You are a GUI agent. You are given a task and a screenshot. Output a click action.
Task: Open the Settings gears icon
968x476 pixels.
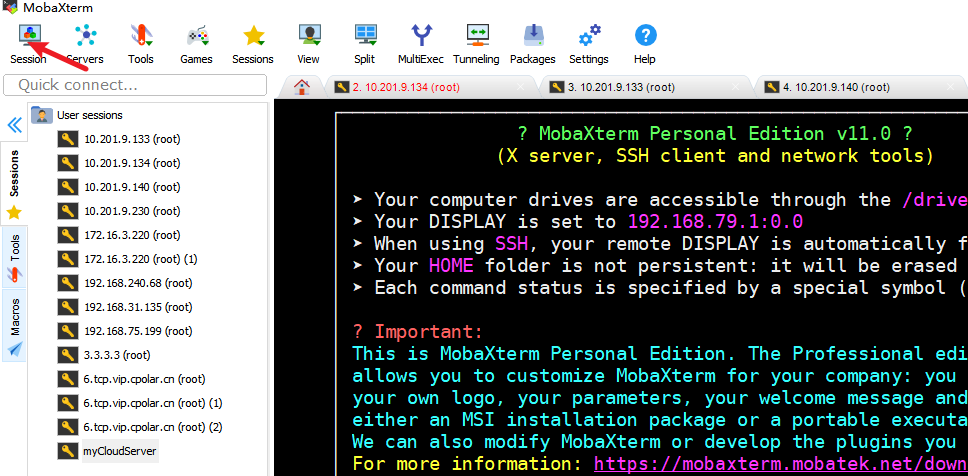[x=589, y=35]
